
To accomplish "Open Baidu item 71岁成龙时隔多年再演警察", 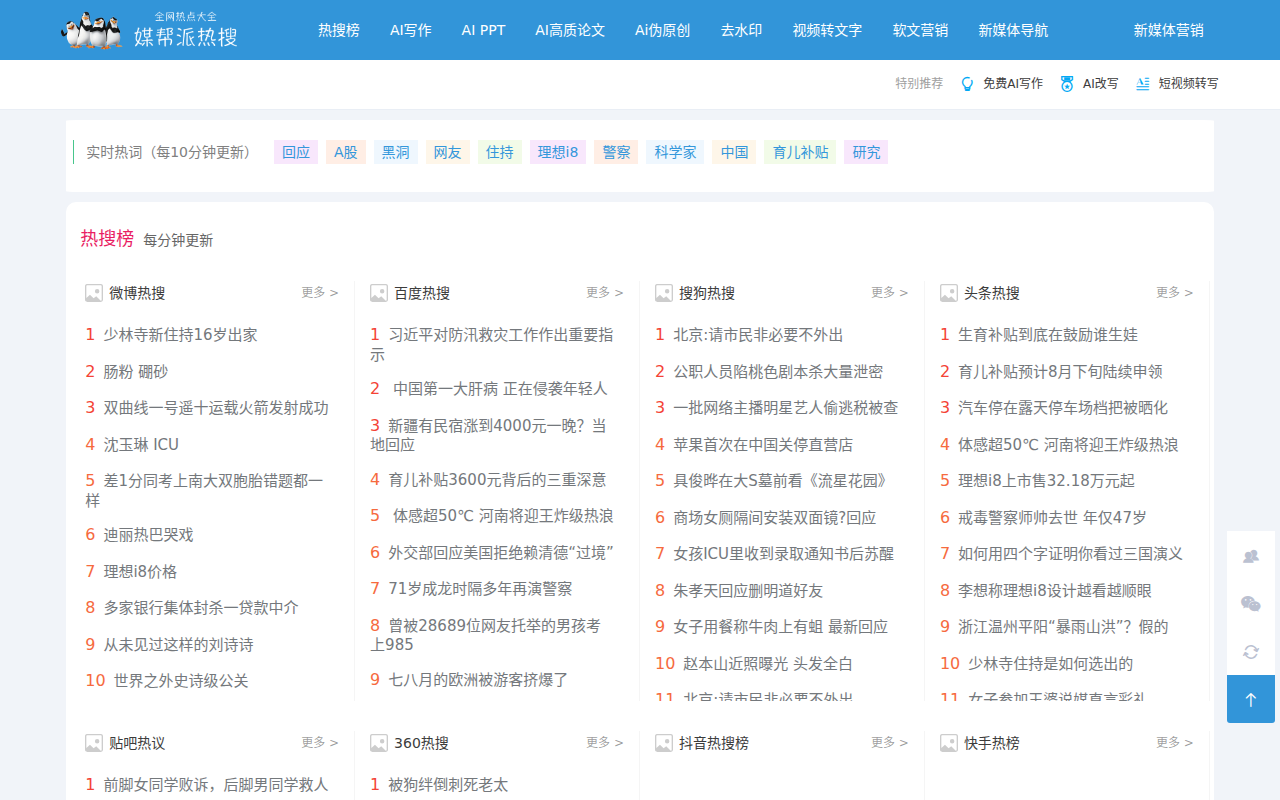I will (x=480, y=589).
